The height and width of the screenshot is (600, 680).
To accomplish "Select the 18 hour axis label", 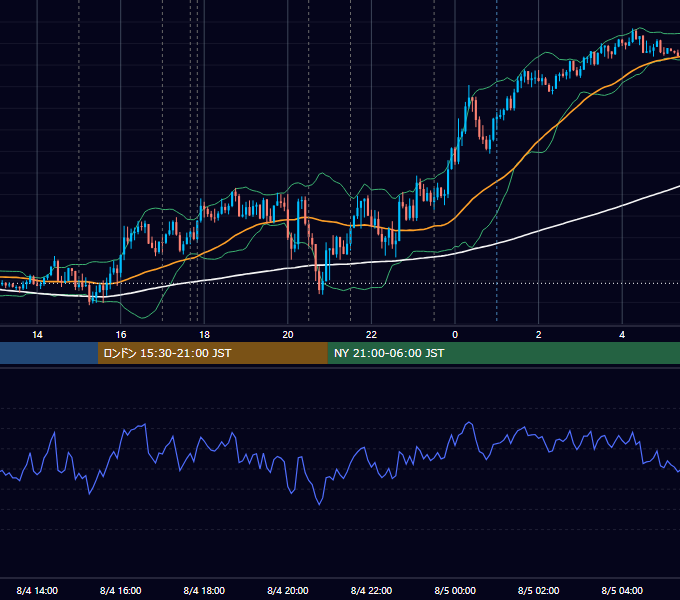I will (x=204, y=335).
